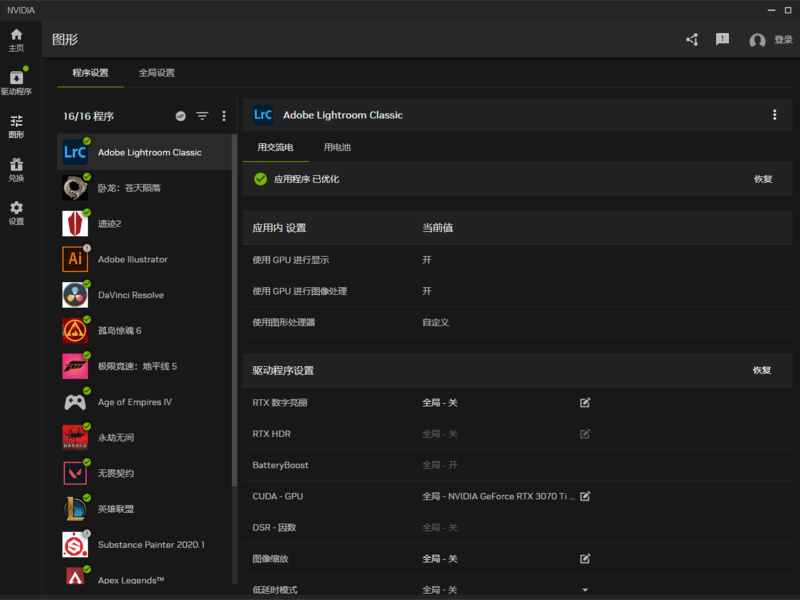This screenshot has height=600, width=800.
Task: Open the program list filter icon
Action: coord(203,116)
